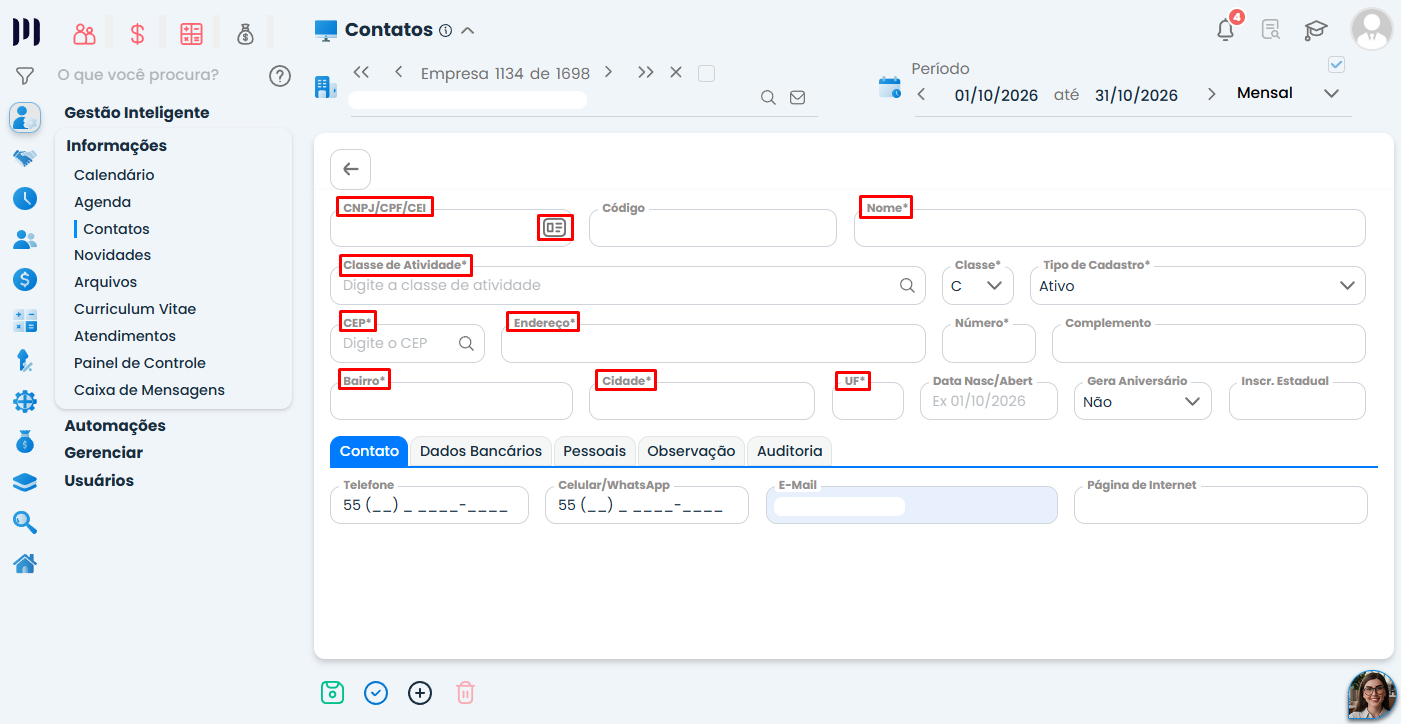Open Calendário in the Informações menu
Viewport: 1401px width, 724px height.
pos(114,175)
